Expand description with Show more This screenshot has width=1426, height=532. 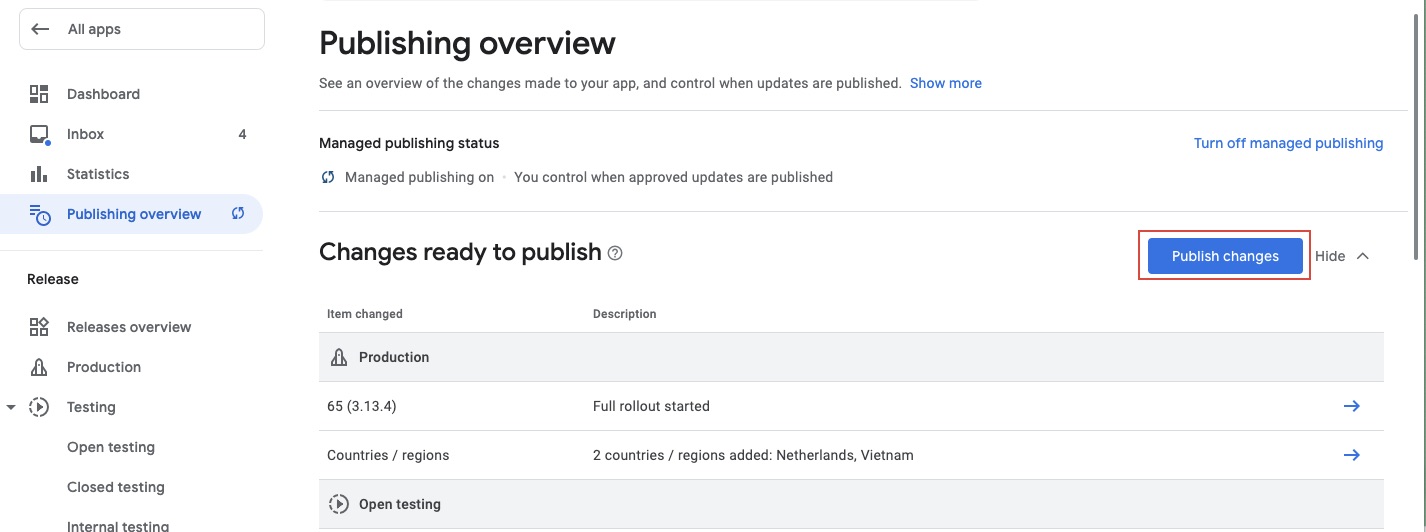coord(945,83)
